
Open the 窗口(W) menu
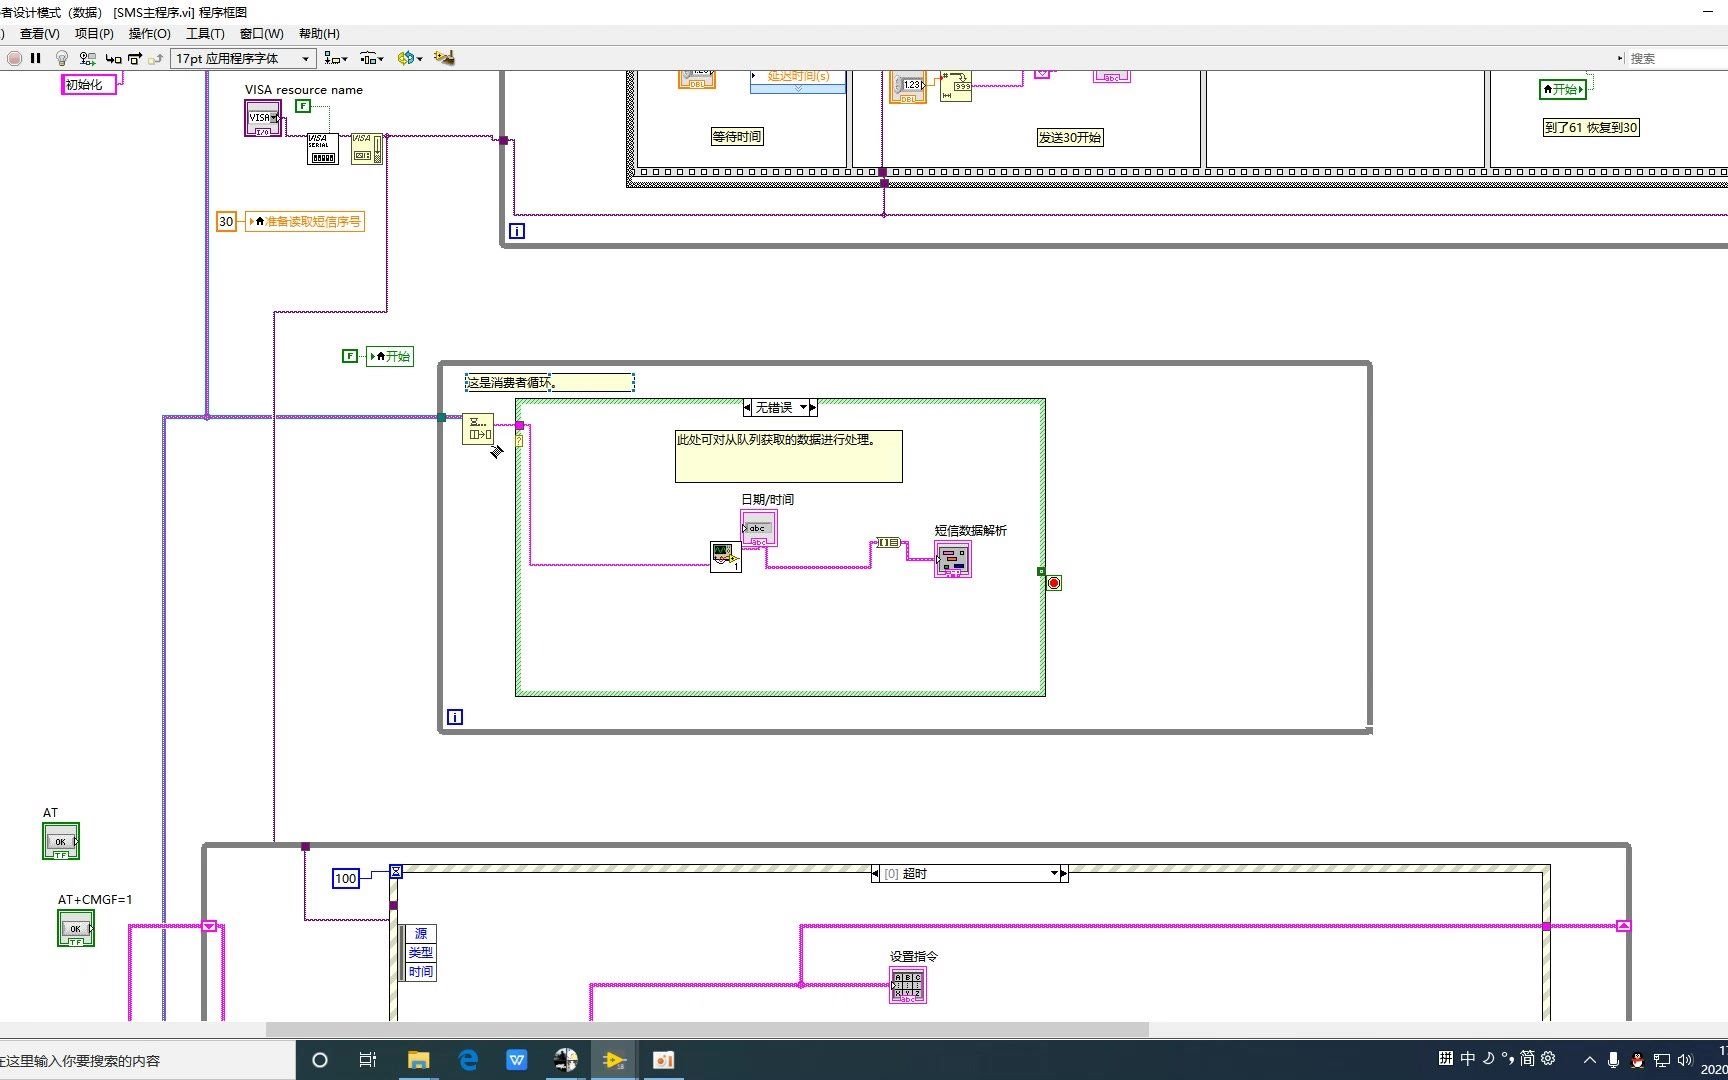tap(261, 33)
